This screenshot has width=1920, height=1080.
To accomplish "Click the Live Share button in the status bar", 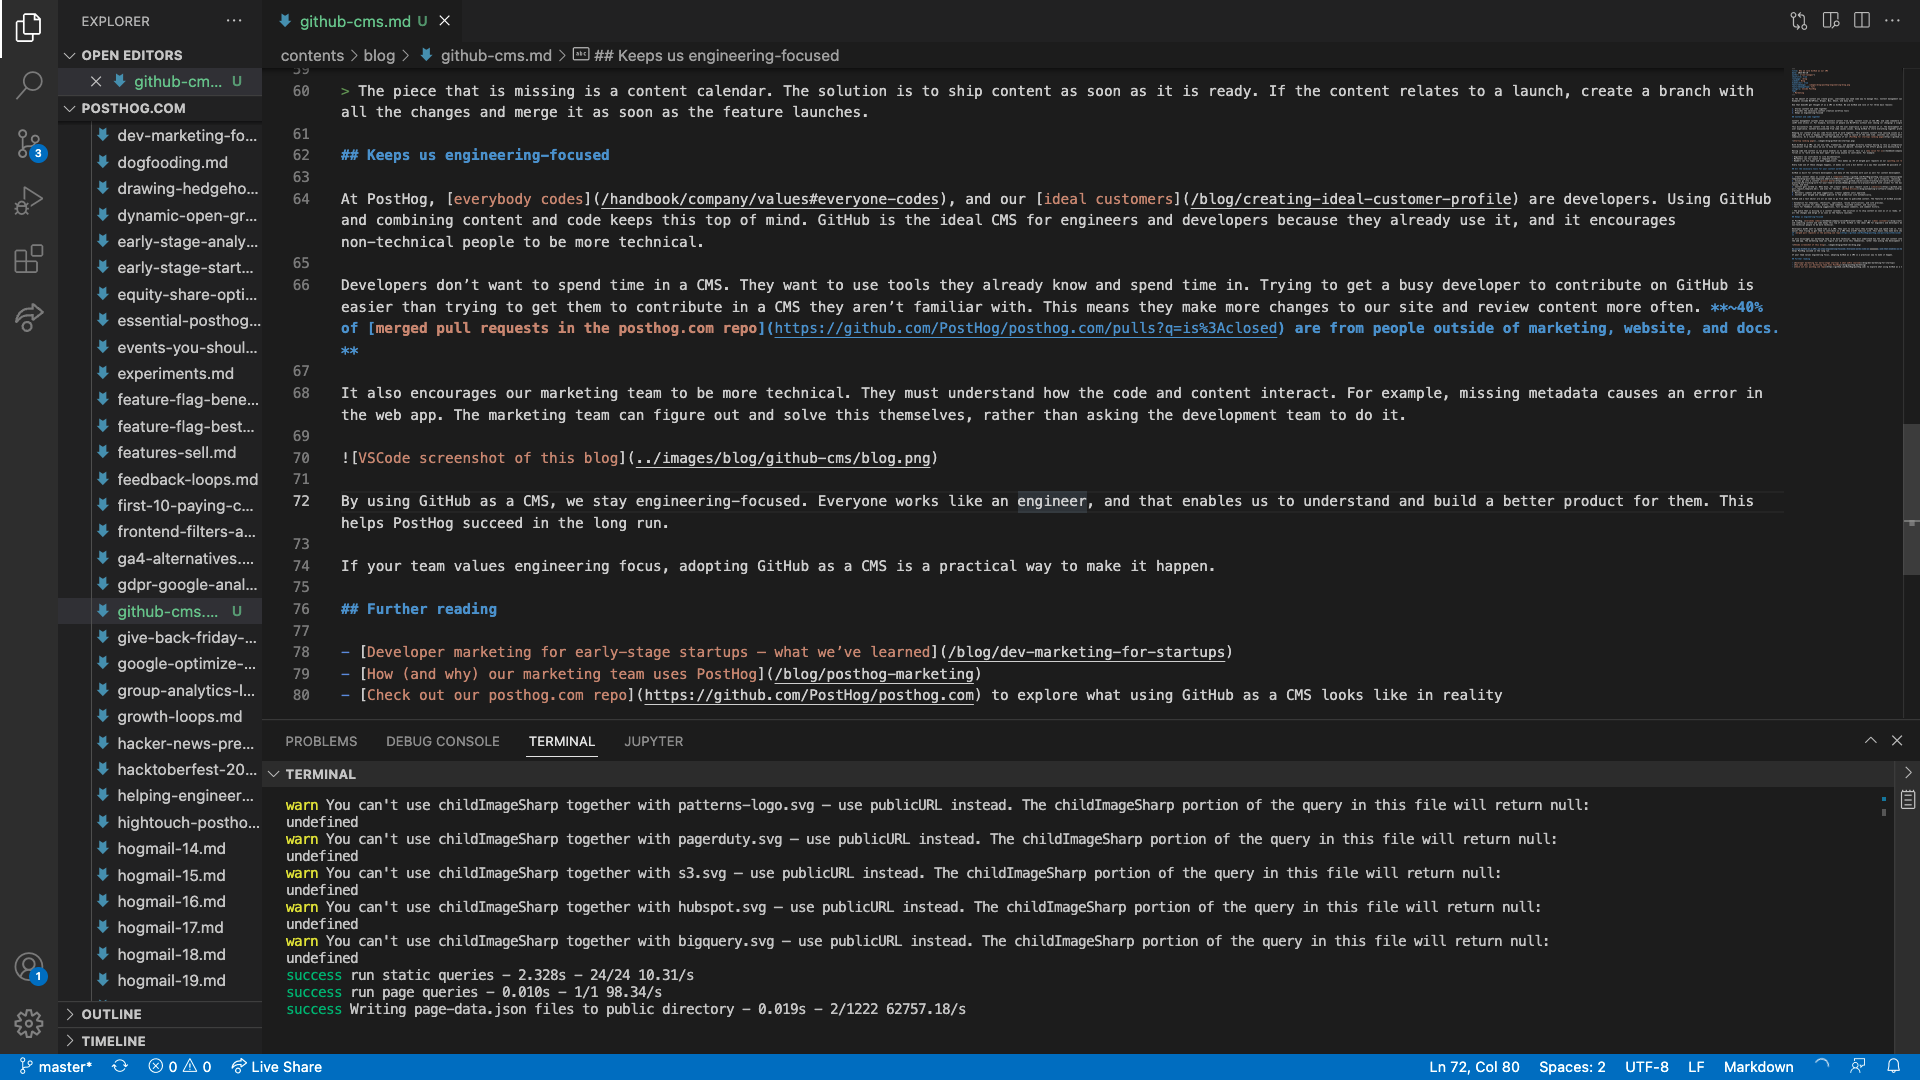I will pos(276,1066).
